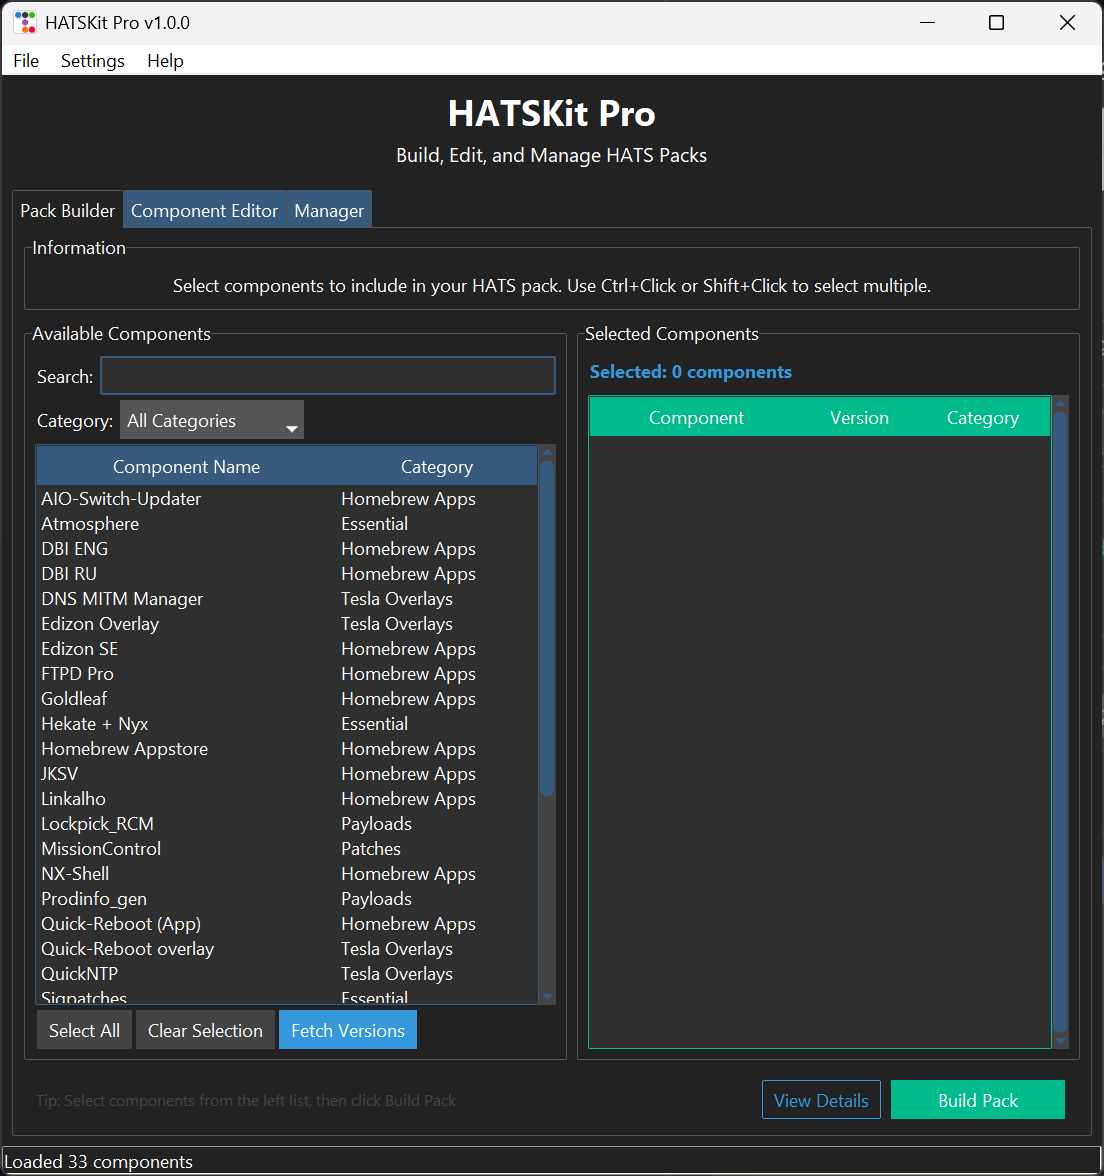Open the Settings menu

pos(93,61)
